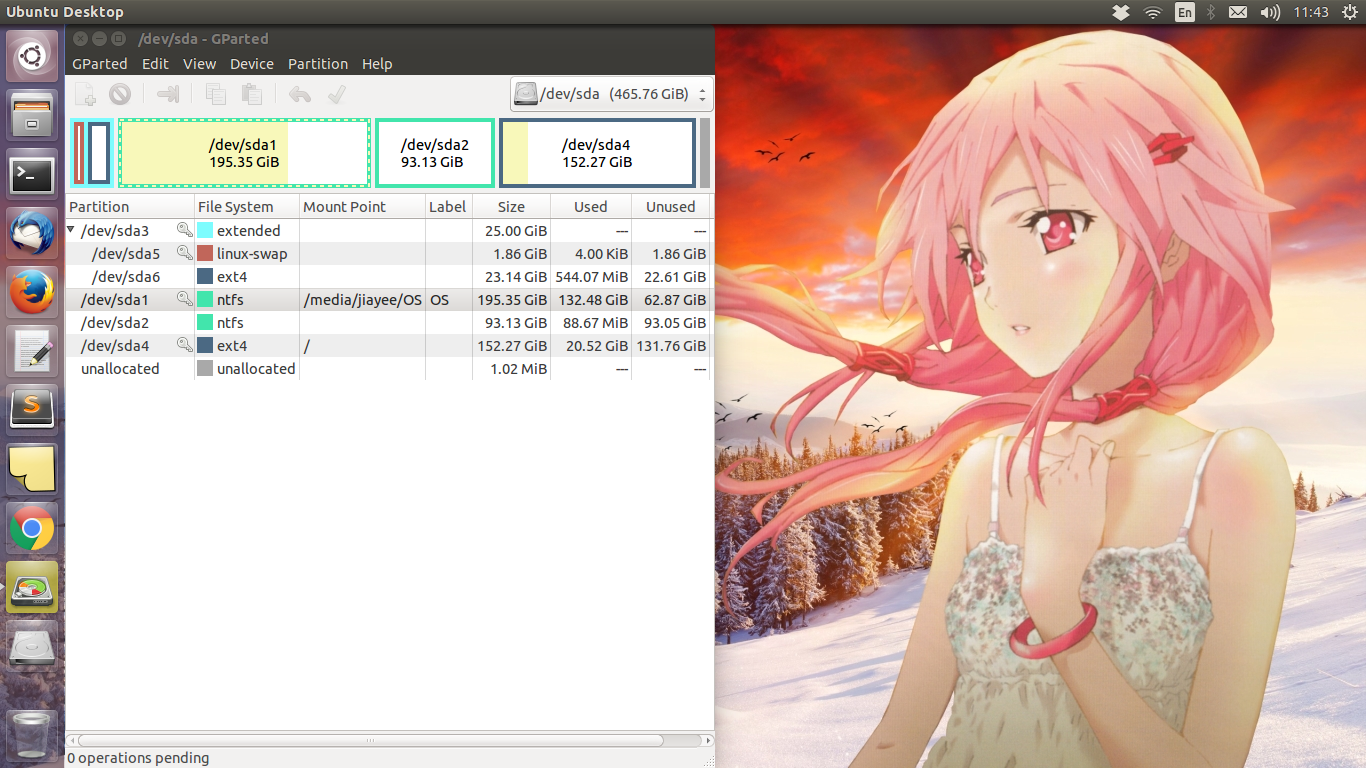The width and height of the screenshot is (1366, 768).
Task: Launch Firefox from the launcher
Action: [32, 294]
